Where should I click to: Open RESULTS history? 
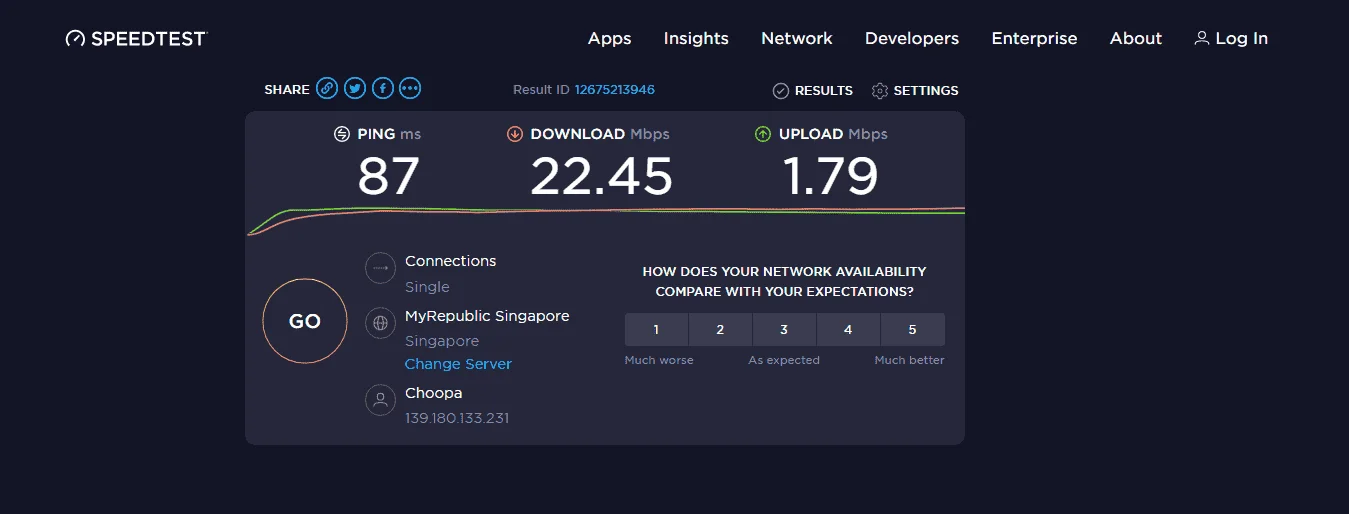[824, 91]
